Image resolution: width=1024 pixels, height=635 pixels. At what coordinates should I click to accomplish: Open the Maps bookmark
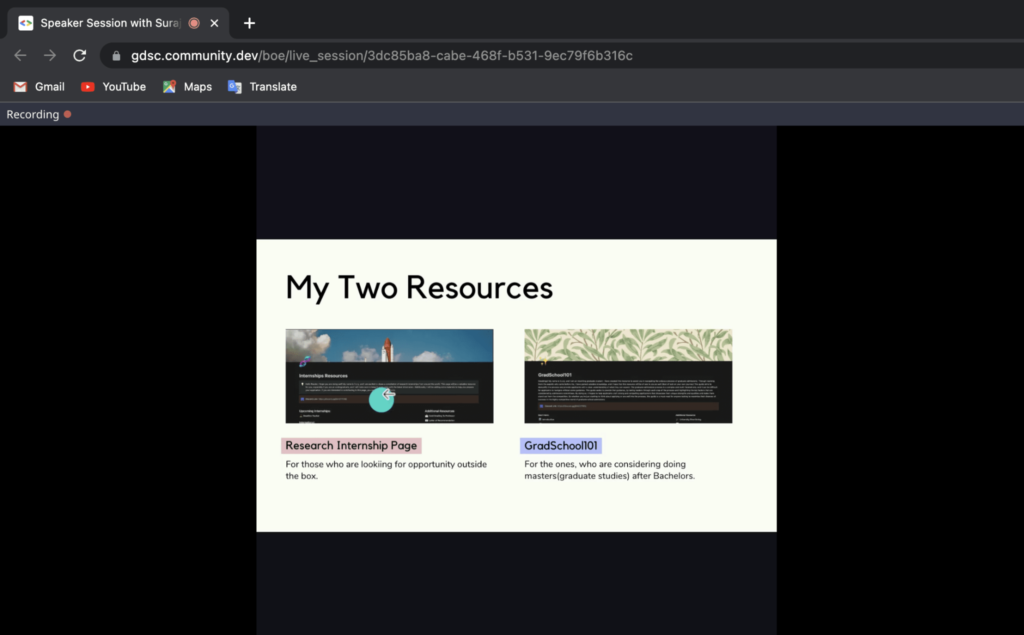pos(187,87)
